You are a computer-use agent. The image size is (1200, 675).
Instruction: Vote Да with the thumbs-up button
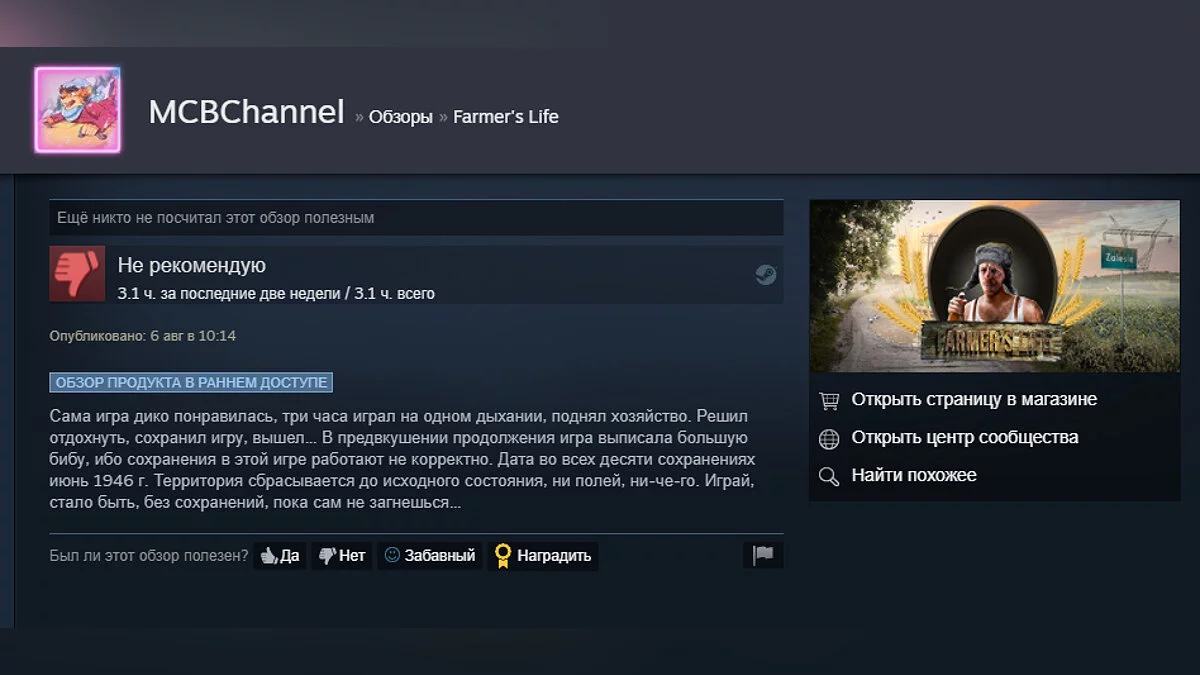(280, 556)
